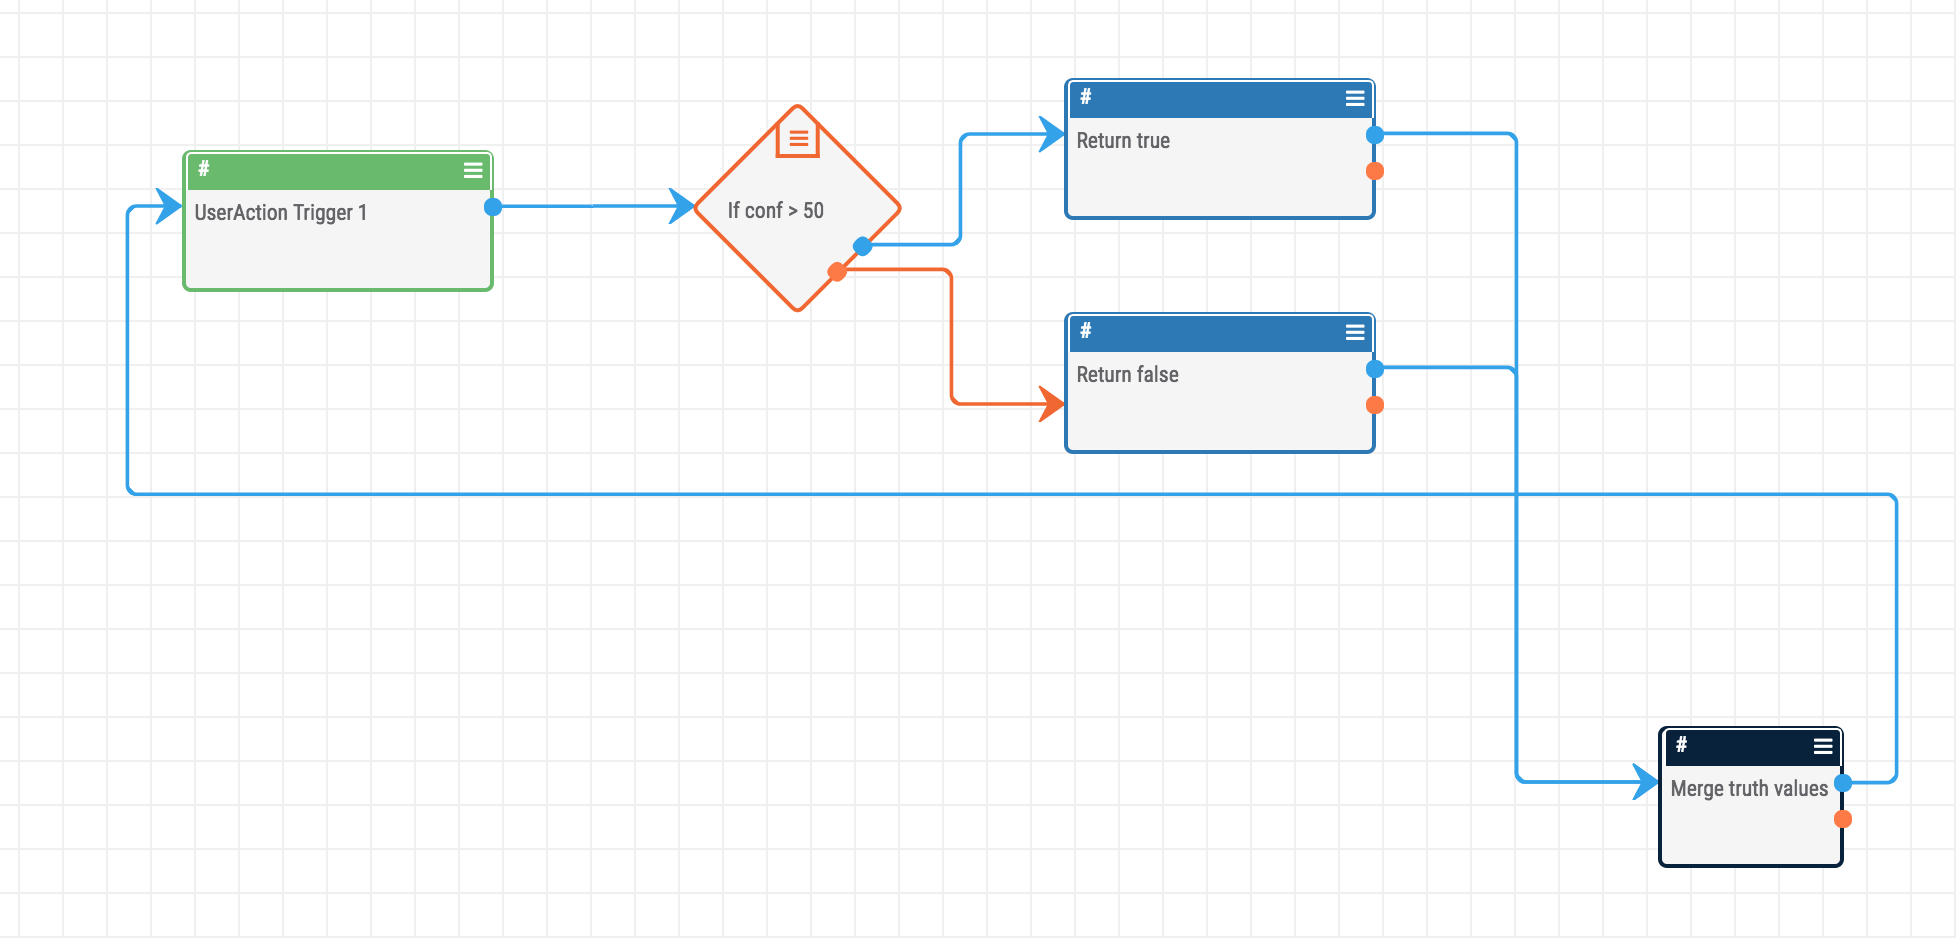
Task: Click orange false port on decision diamond
Action: (837, 272)
